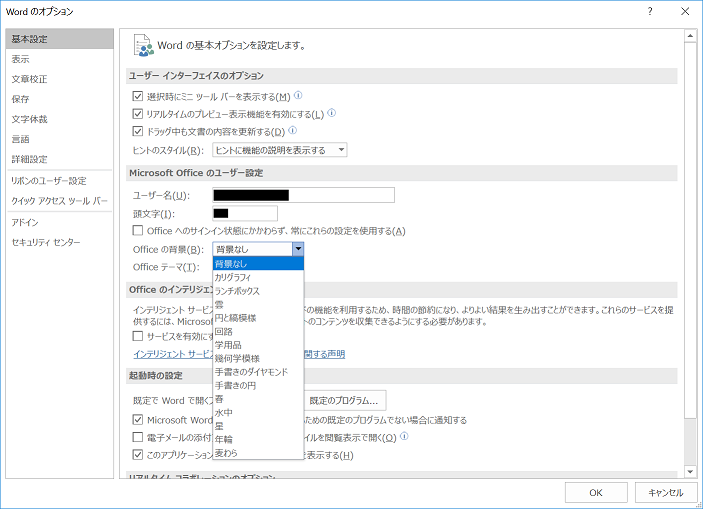The width and height of the screenshot is (703, 509).
Task: Choose 星 background option
Action: point(258,426)
